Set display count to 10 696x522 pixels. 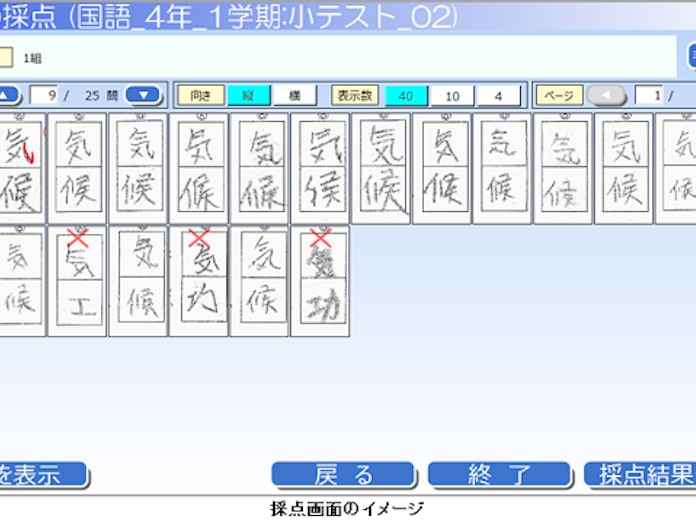click(452, 96)
